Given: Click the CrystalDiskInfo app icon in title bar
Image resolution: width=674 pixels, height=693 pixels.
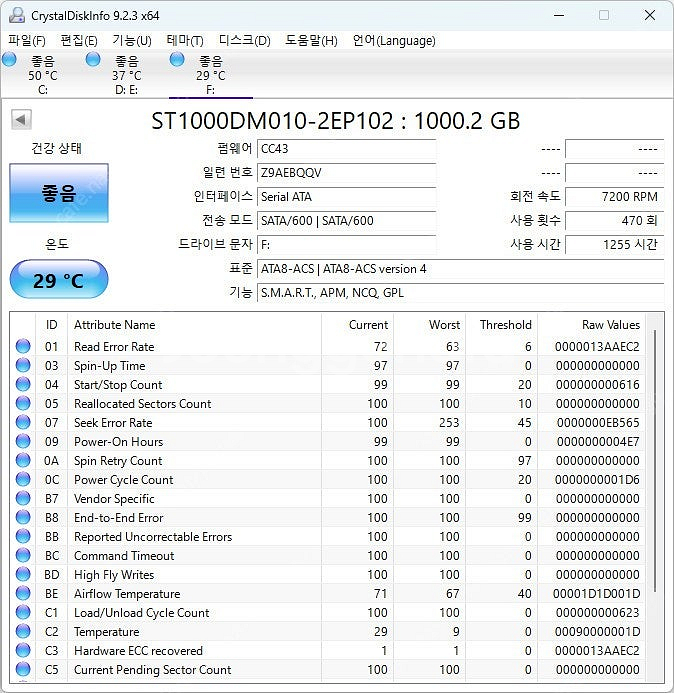Looking at the screenshot, I should pos(17,15).
